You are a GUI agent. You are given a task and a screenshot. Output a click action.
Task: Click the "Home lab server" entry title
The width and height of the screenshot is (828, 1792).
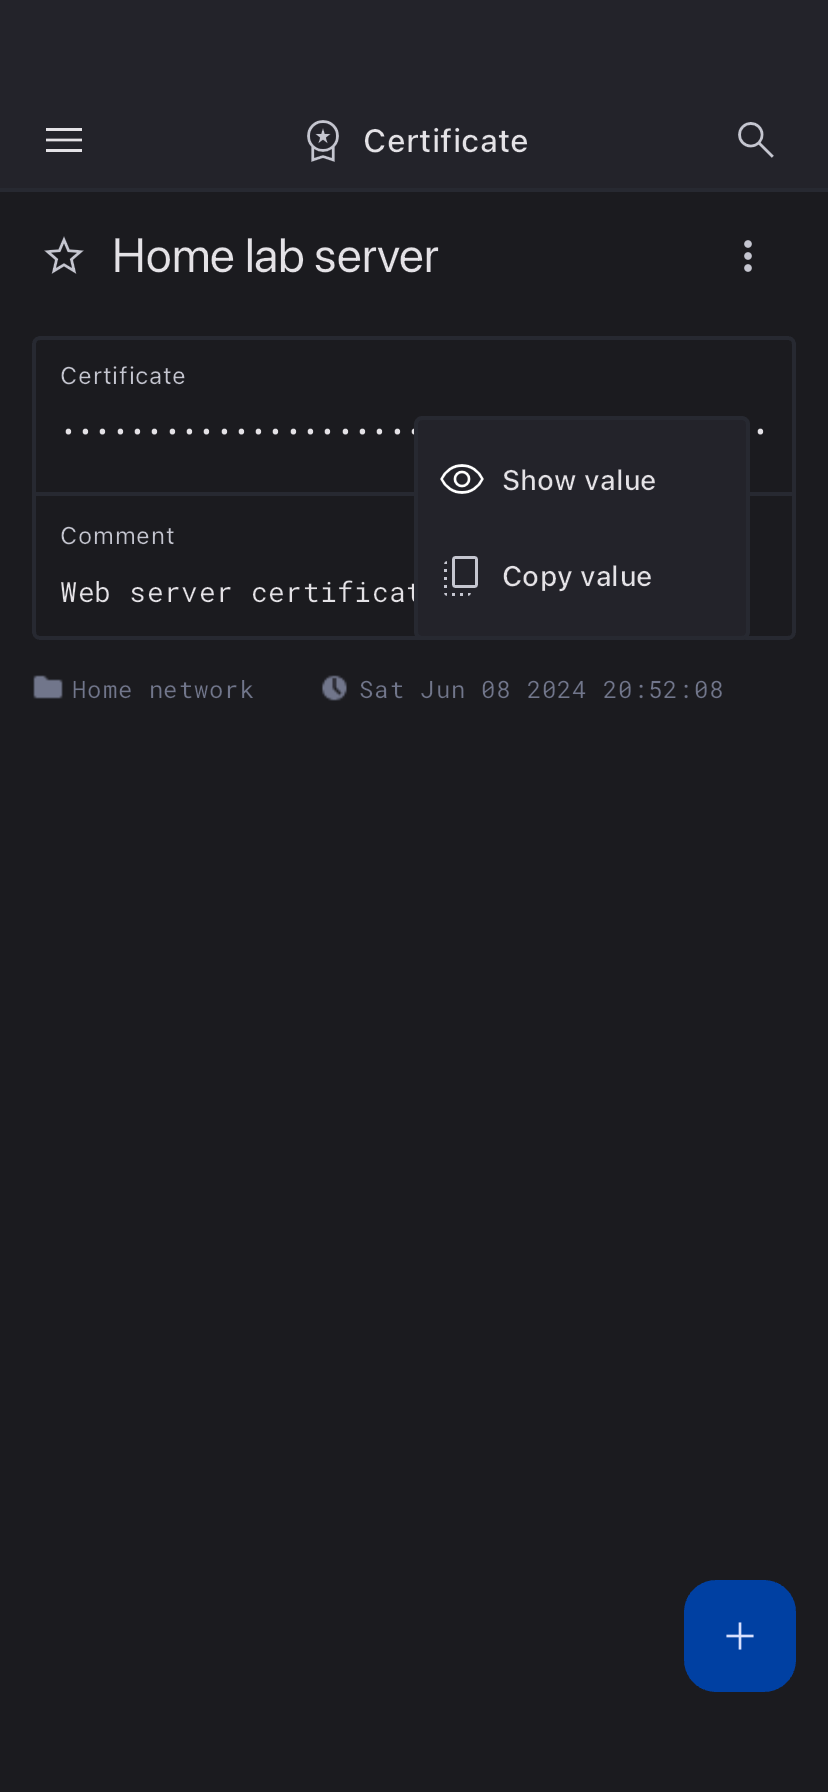(275, 257)
